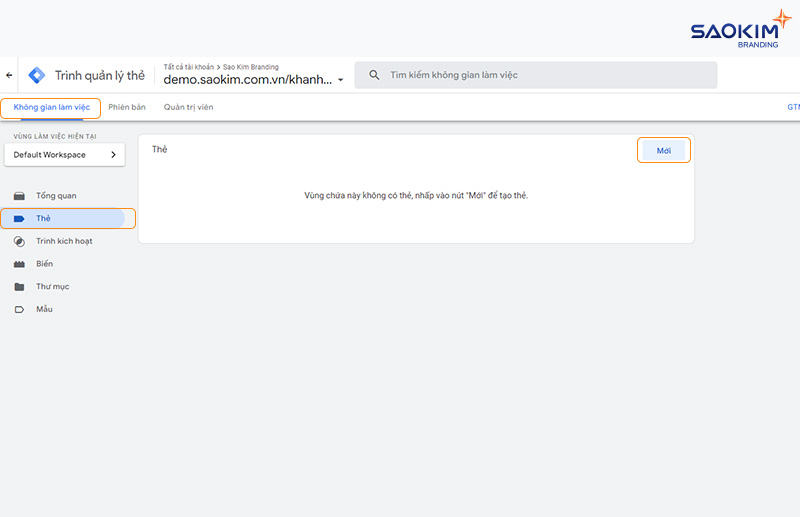Click the Thẻ tag icon in sidebar
Image resolution: width=800 pixels, height=517 pixels.
[x=19, y=218]
